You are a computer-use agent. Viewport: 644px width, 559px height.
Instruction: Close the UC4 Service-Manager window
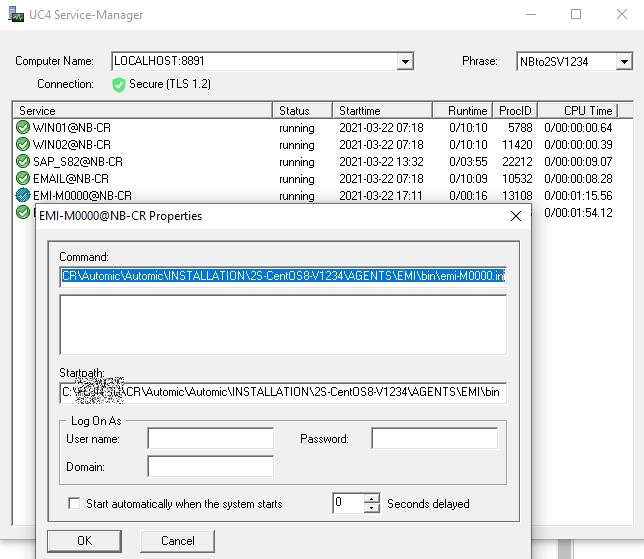622,14
